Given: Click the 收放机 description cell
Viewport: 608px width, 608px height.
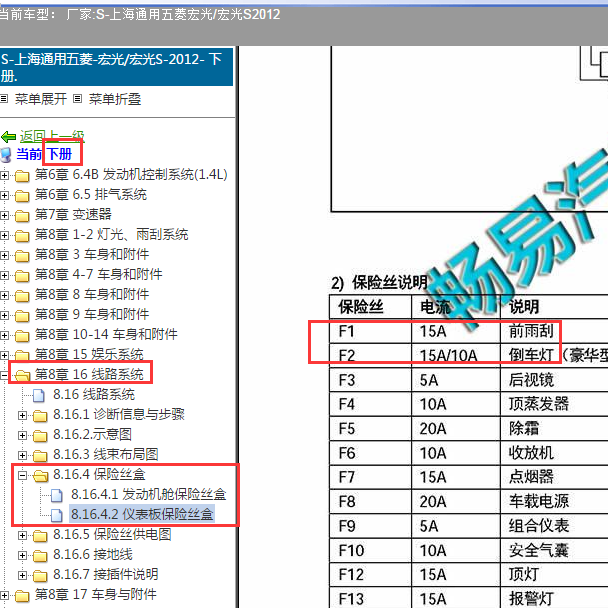Looking at the screenshot, I should click(x=554, y=453).
